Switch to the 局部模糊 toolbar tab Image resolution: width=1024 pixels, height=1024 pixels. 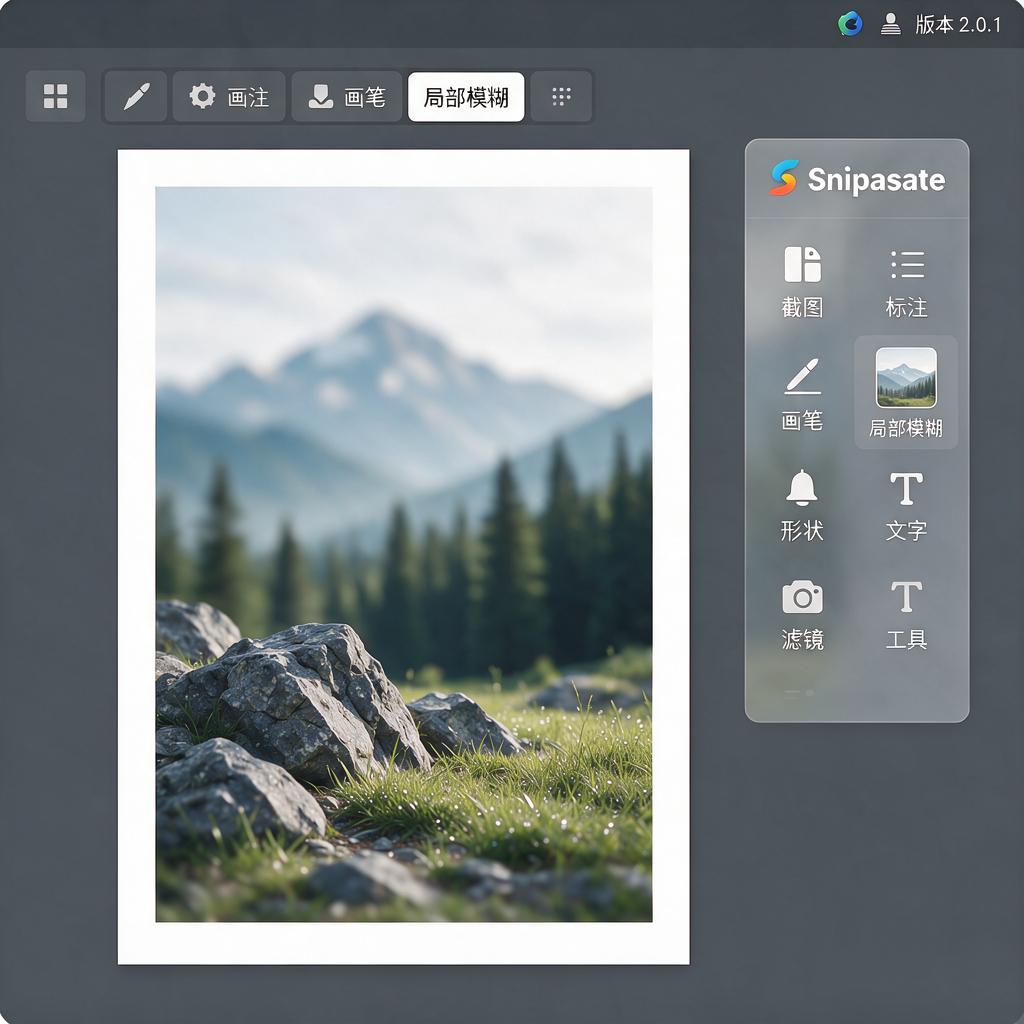pos(466,97)
